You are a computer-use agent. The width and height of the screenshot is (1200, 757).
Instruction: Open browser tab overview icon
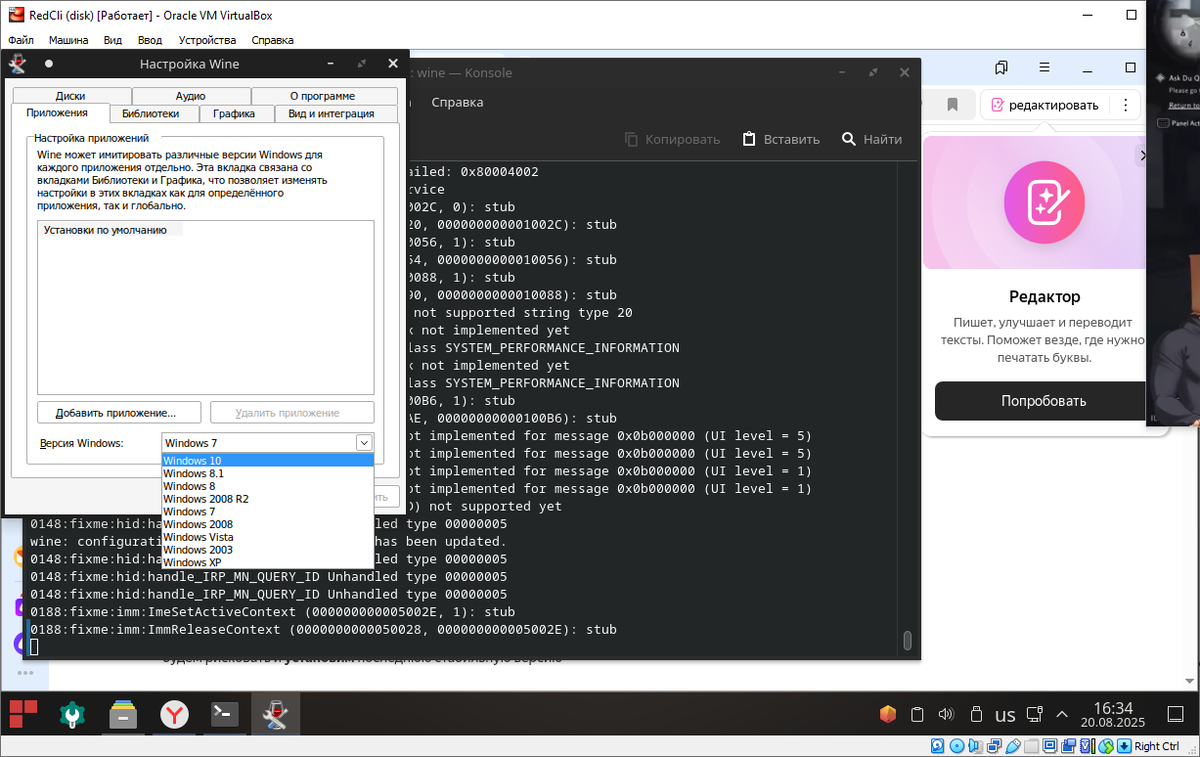point(1001,67)
